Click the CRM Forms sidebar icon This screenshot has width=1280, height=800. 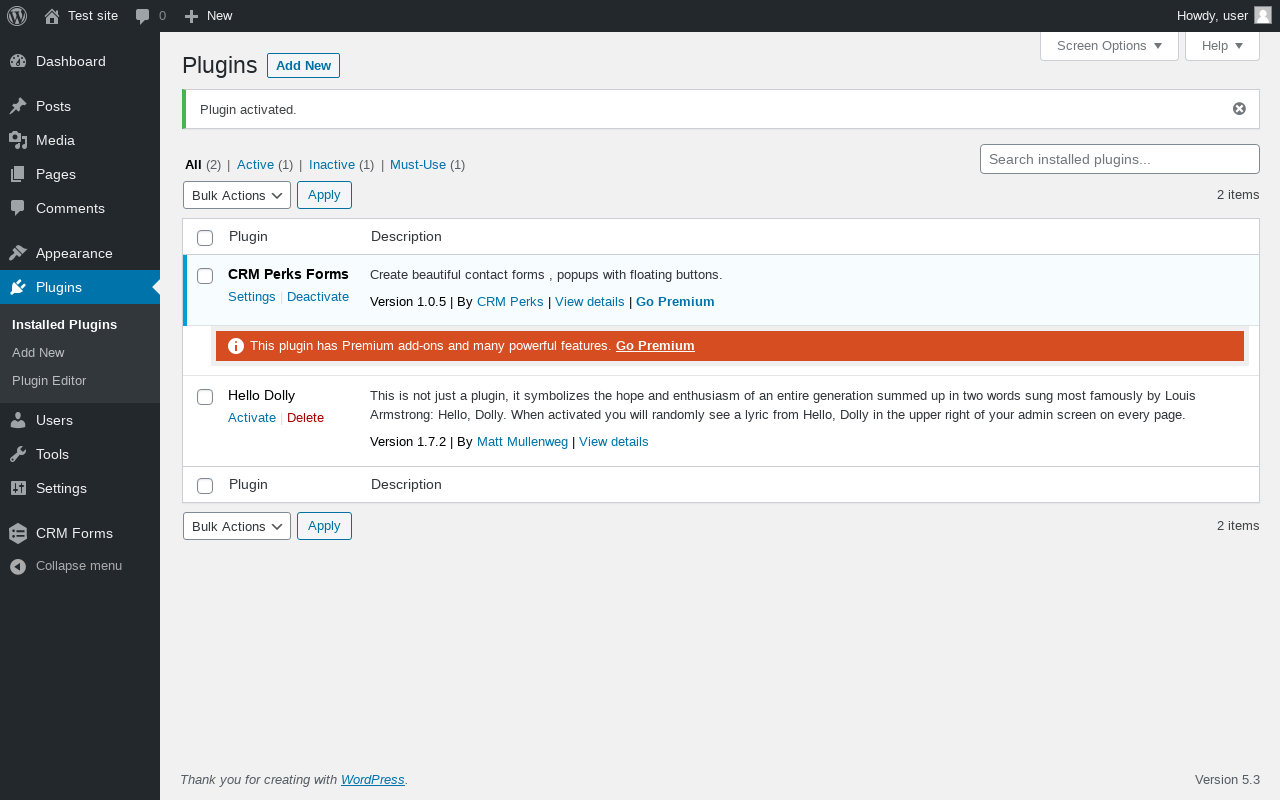point(18,533)
